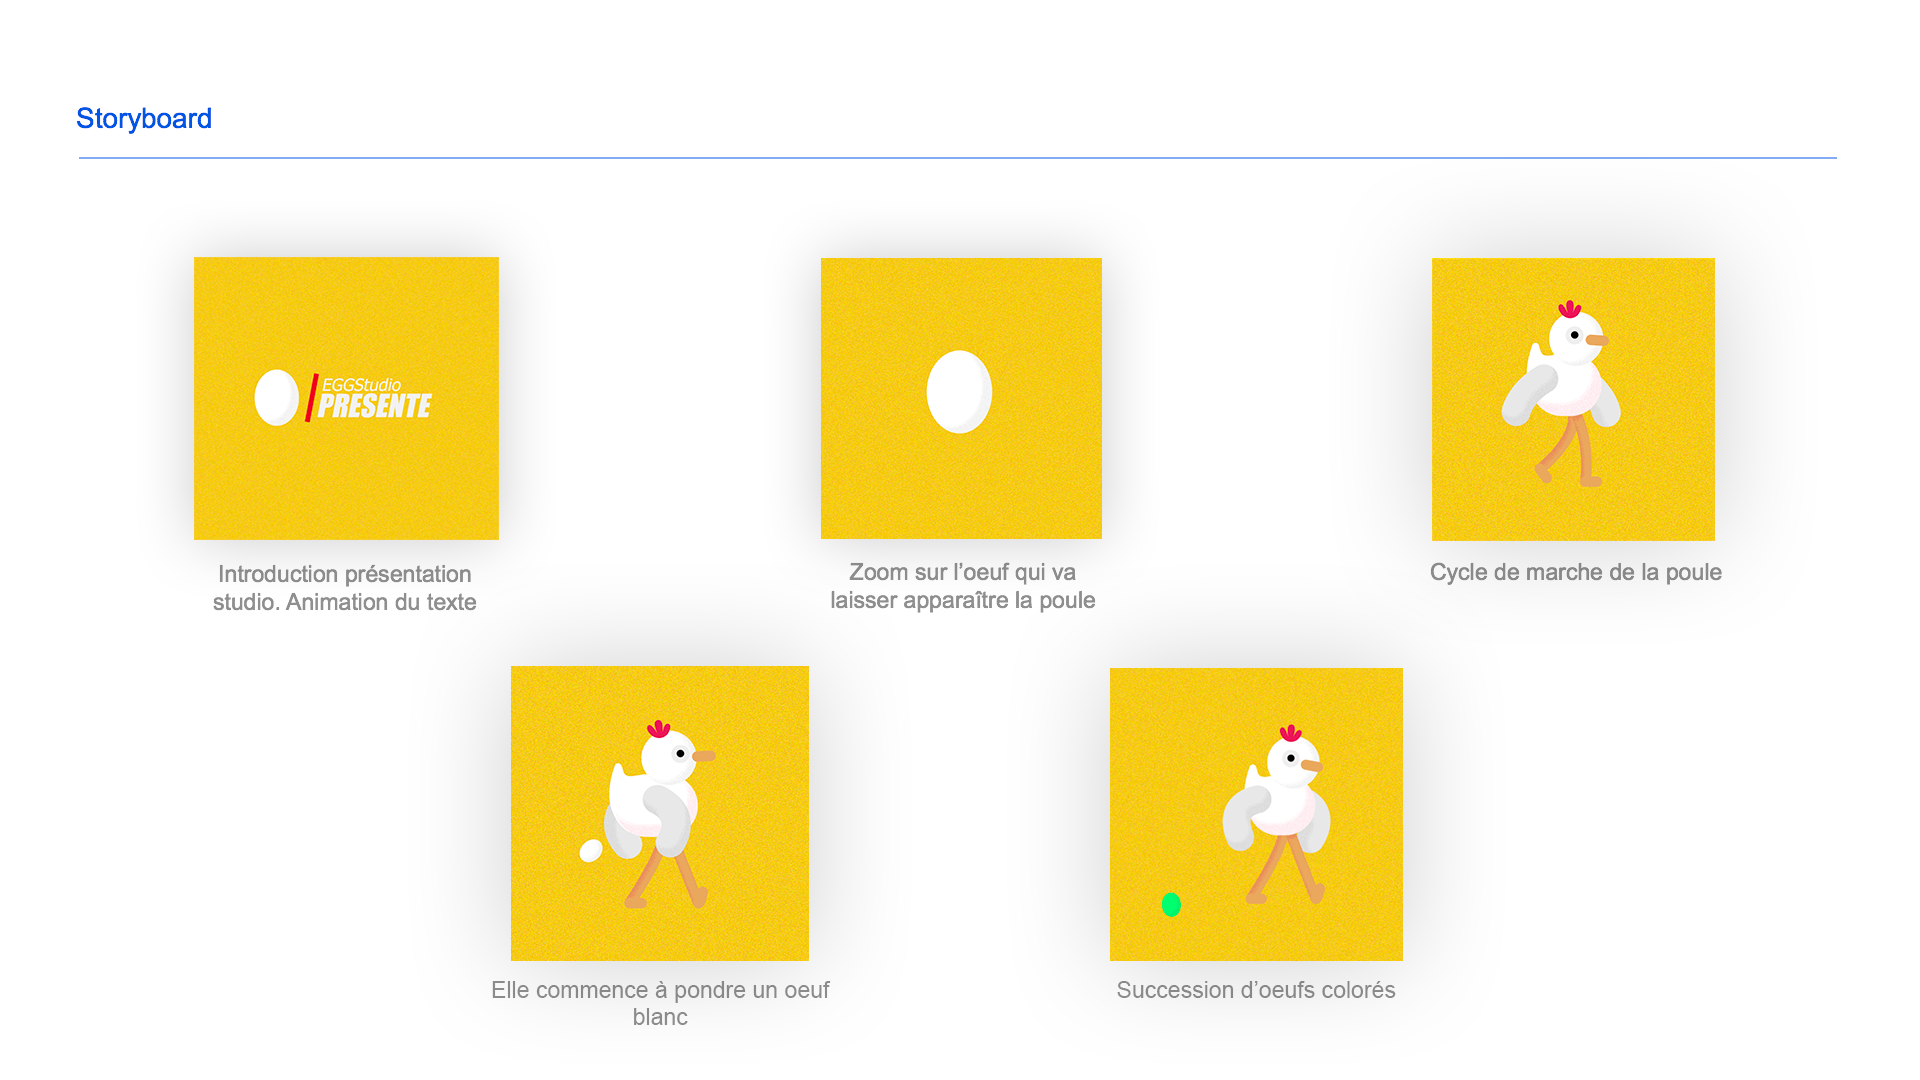Click caption 'Introduction présentation studio. Animation du texte'
Viewport: 1920px width, 1080px height.
(x=345, y=588)
